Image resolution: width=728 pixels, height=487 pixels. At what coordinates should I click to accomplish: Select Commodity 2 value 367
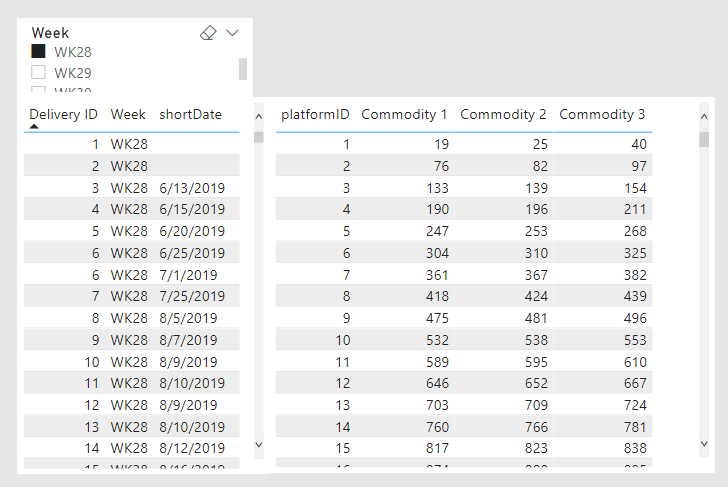tap(537, 275)
